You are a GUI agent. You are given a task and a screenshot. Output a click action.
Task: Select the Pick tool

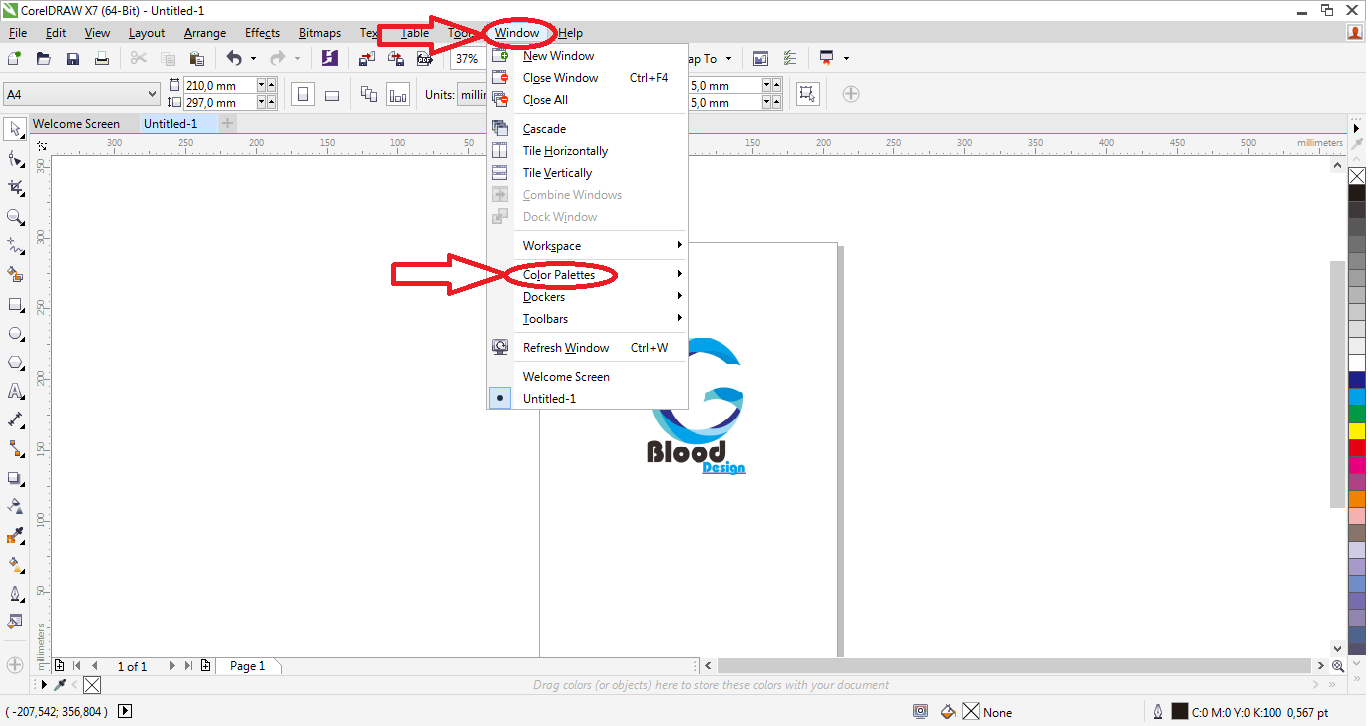click(14, 129)
